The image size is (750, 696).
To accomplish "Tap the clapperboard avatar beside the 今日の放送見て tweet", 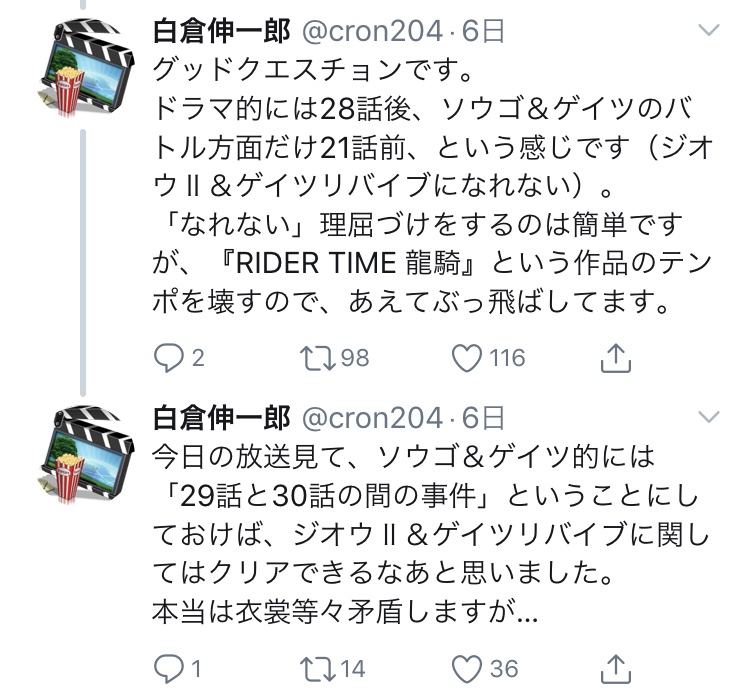I will coord(88,450).
